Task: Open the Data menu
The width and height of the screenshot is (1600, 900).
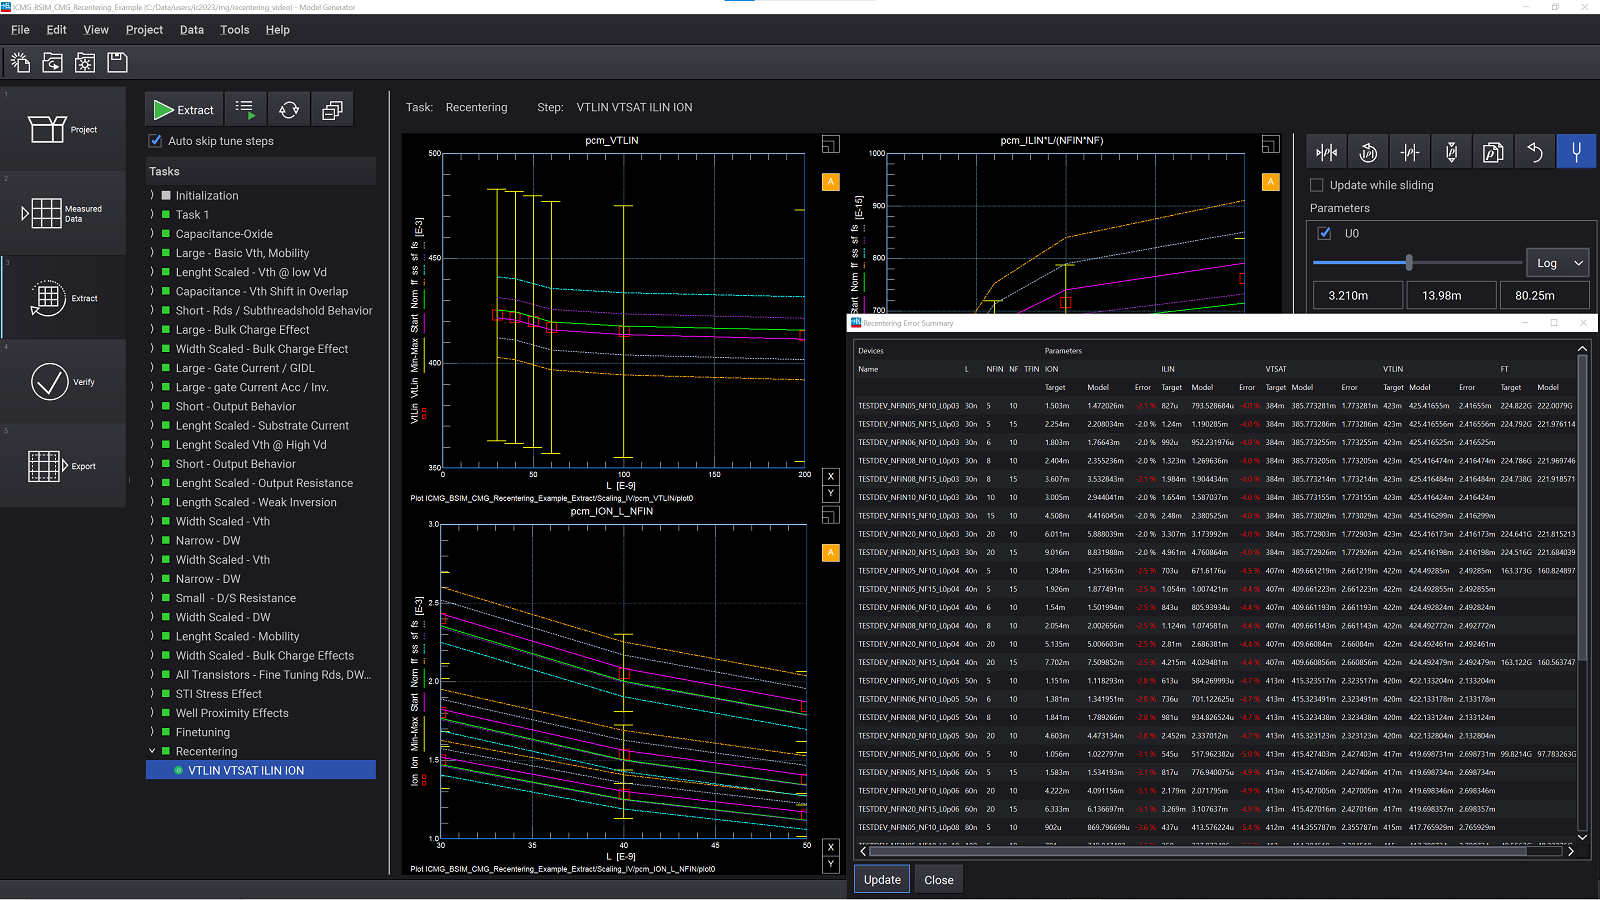Action: (191, 30)
